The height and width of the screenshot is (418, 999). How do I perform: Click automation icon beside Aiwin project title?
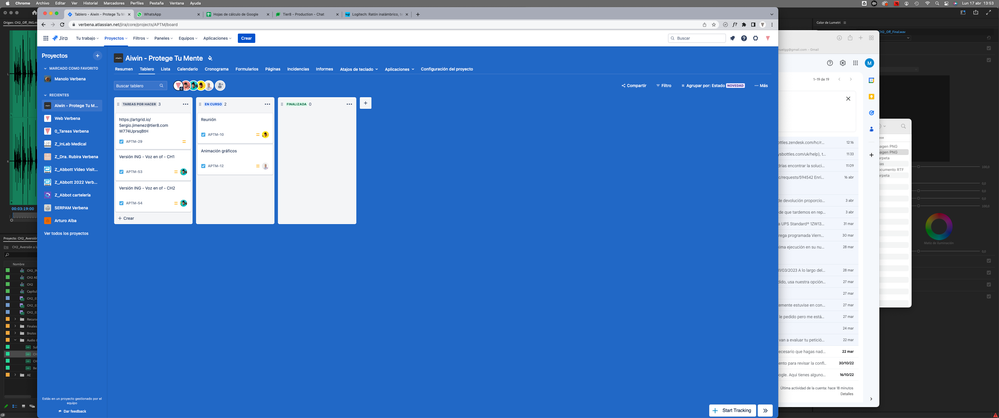click(210, 58)
